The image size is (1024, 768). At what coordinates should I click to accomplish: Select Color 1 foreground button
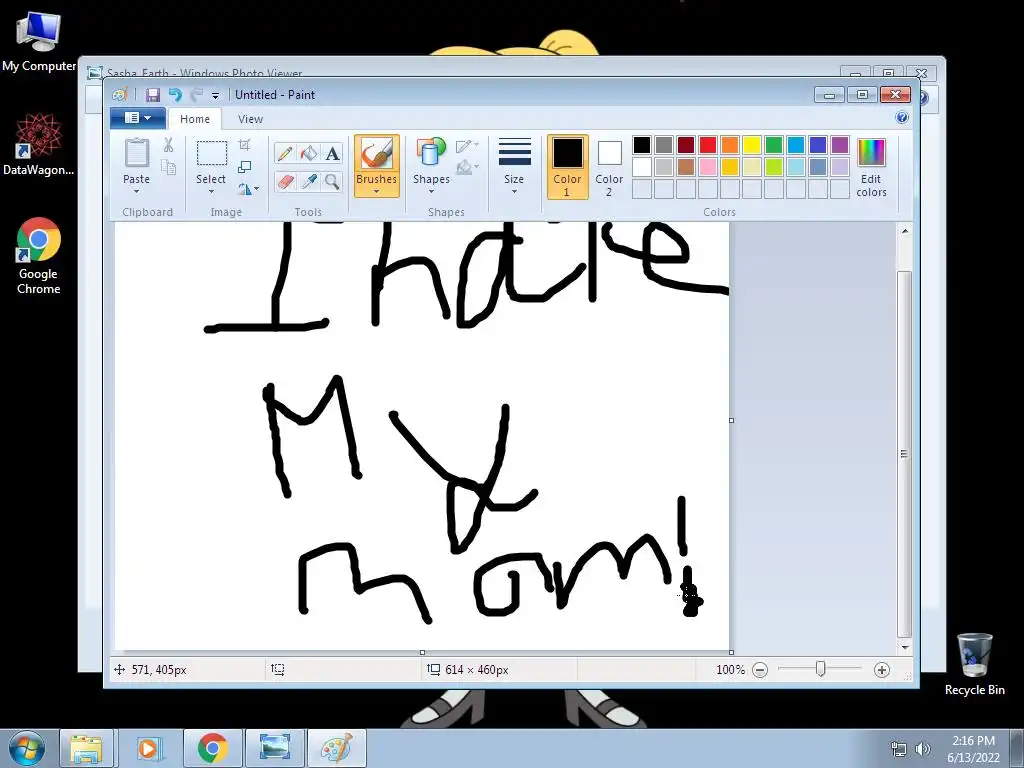567,167
